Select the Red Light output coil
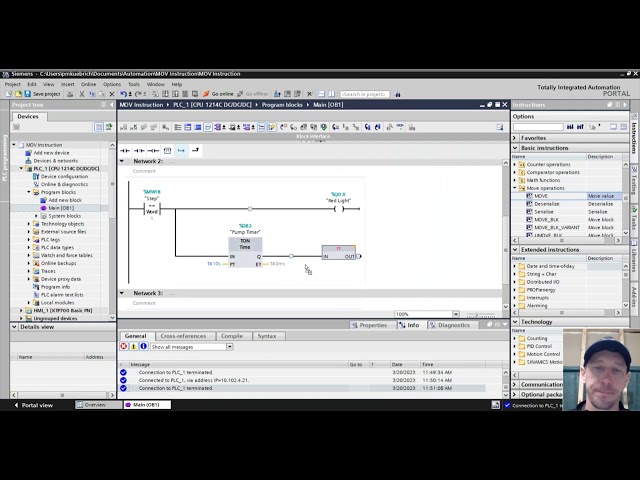Image resolution: width=640 pixels, height=480 pixels. tap(339, 209)
